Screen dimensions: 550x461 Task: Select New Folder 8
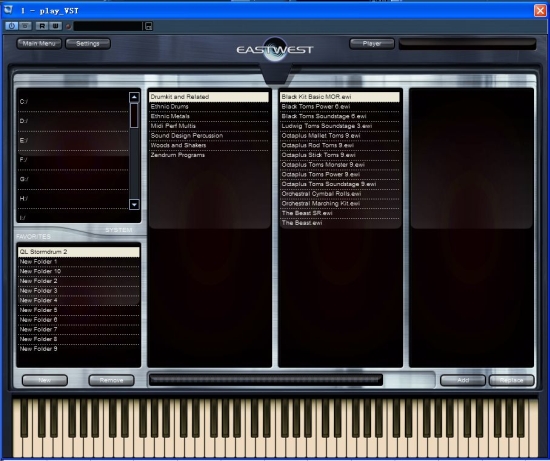[x=79, y=339]
